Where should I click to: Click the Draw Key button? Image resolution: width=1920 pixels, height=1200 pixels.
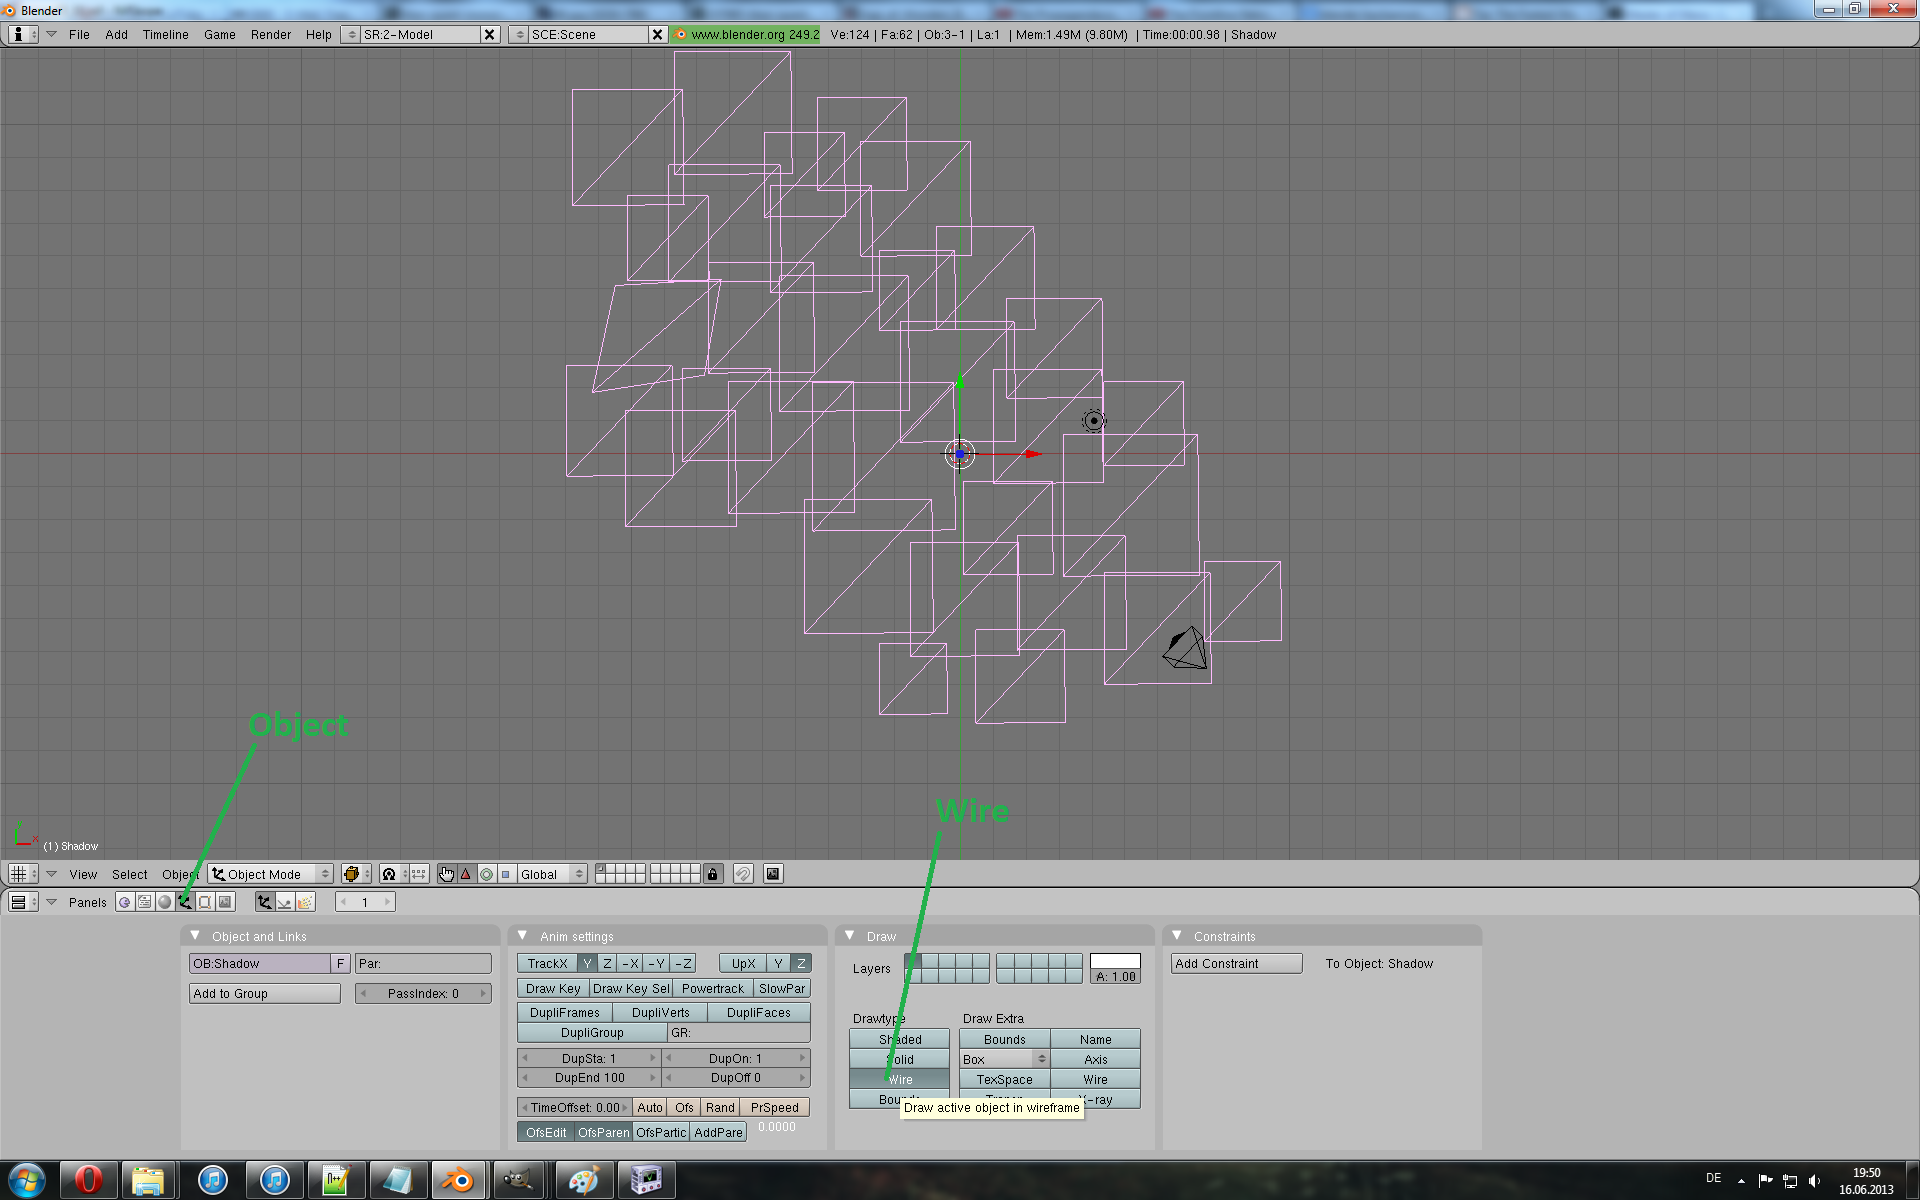pyautogui.click(x=553, y=988)
